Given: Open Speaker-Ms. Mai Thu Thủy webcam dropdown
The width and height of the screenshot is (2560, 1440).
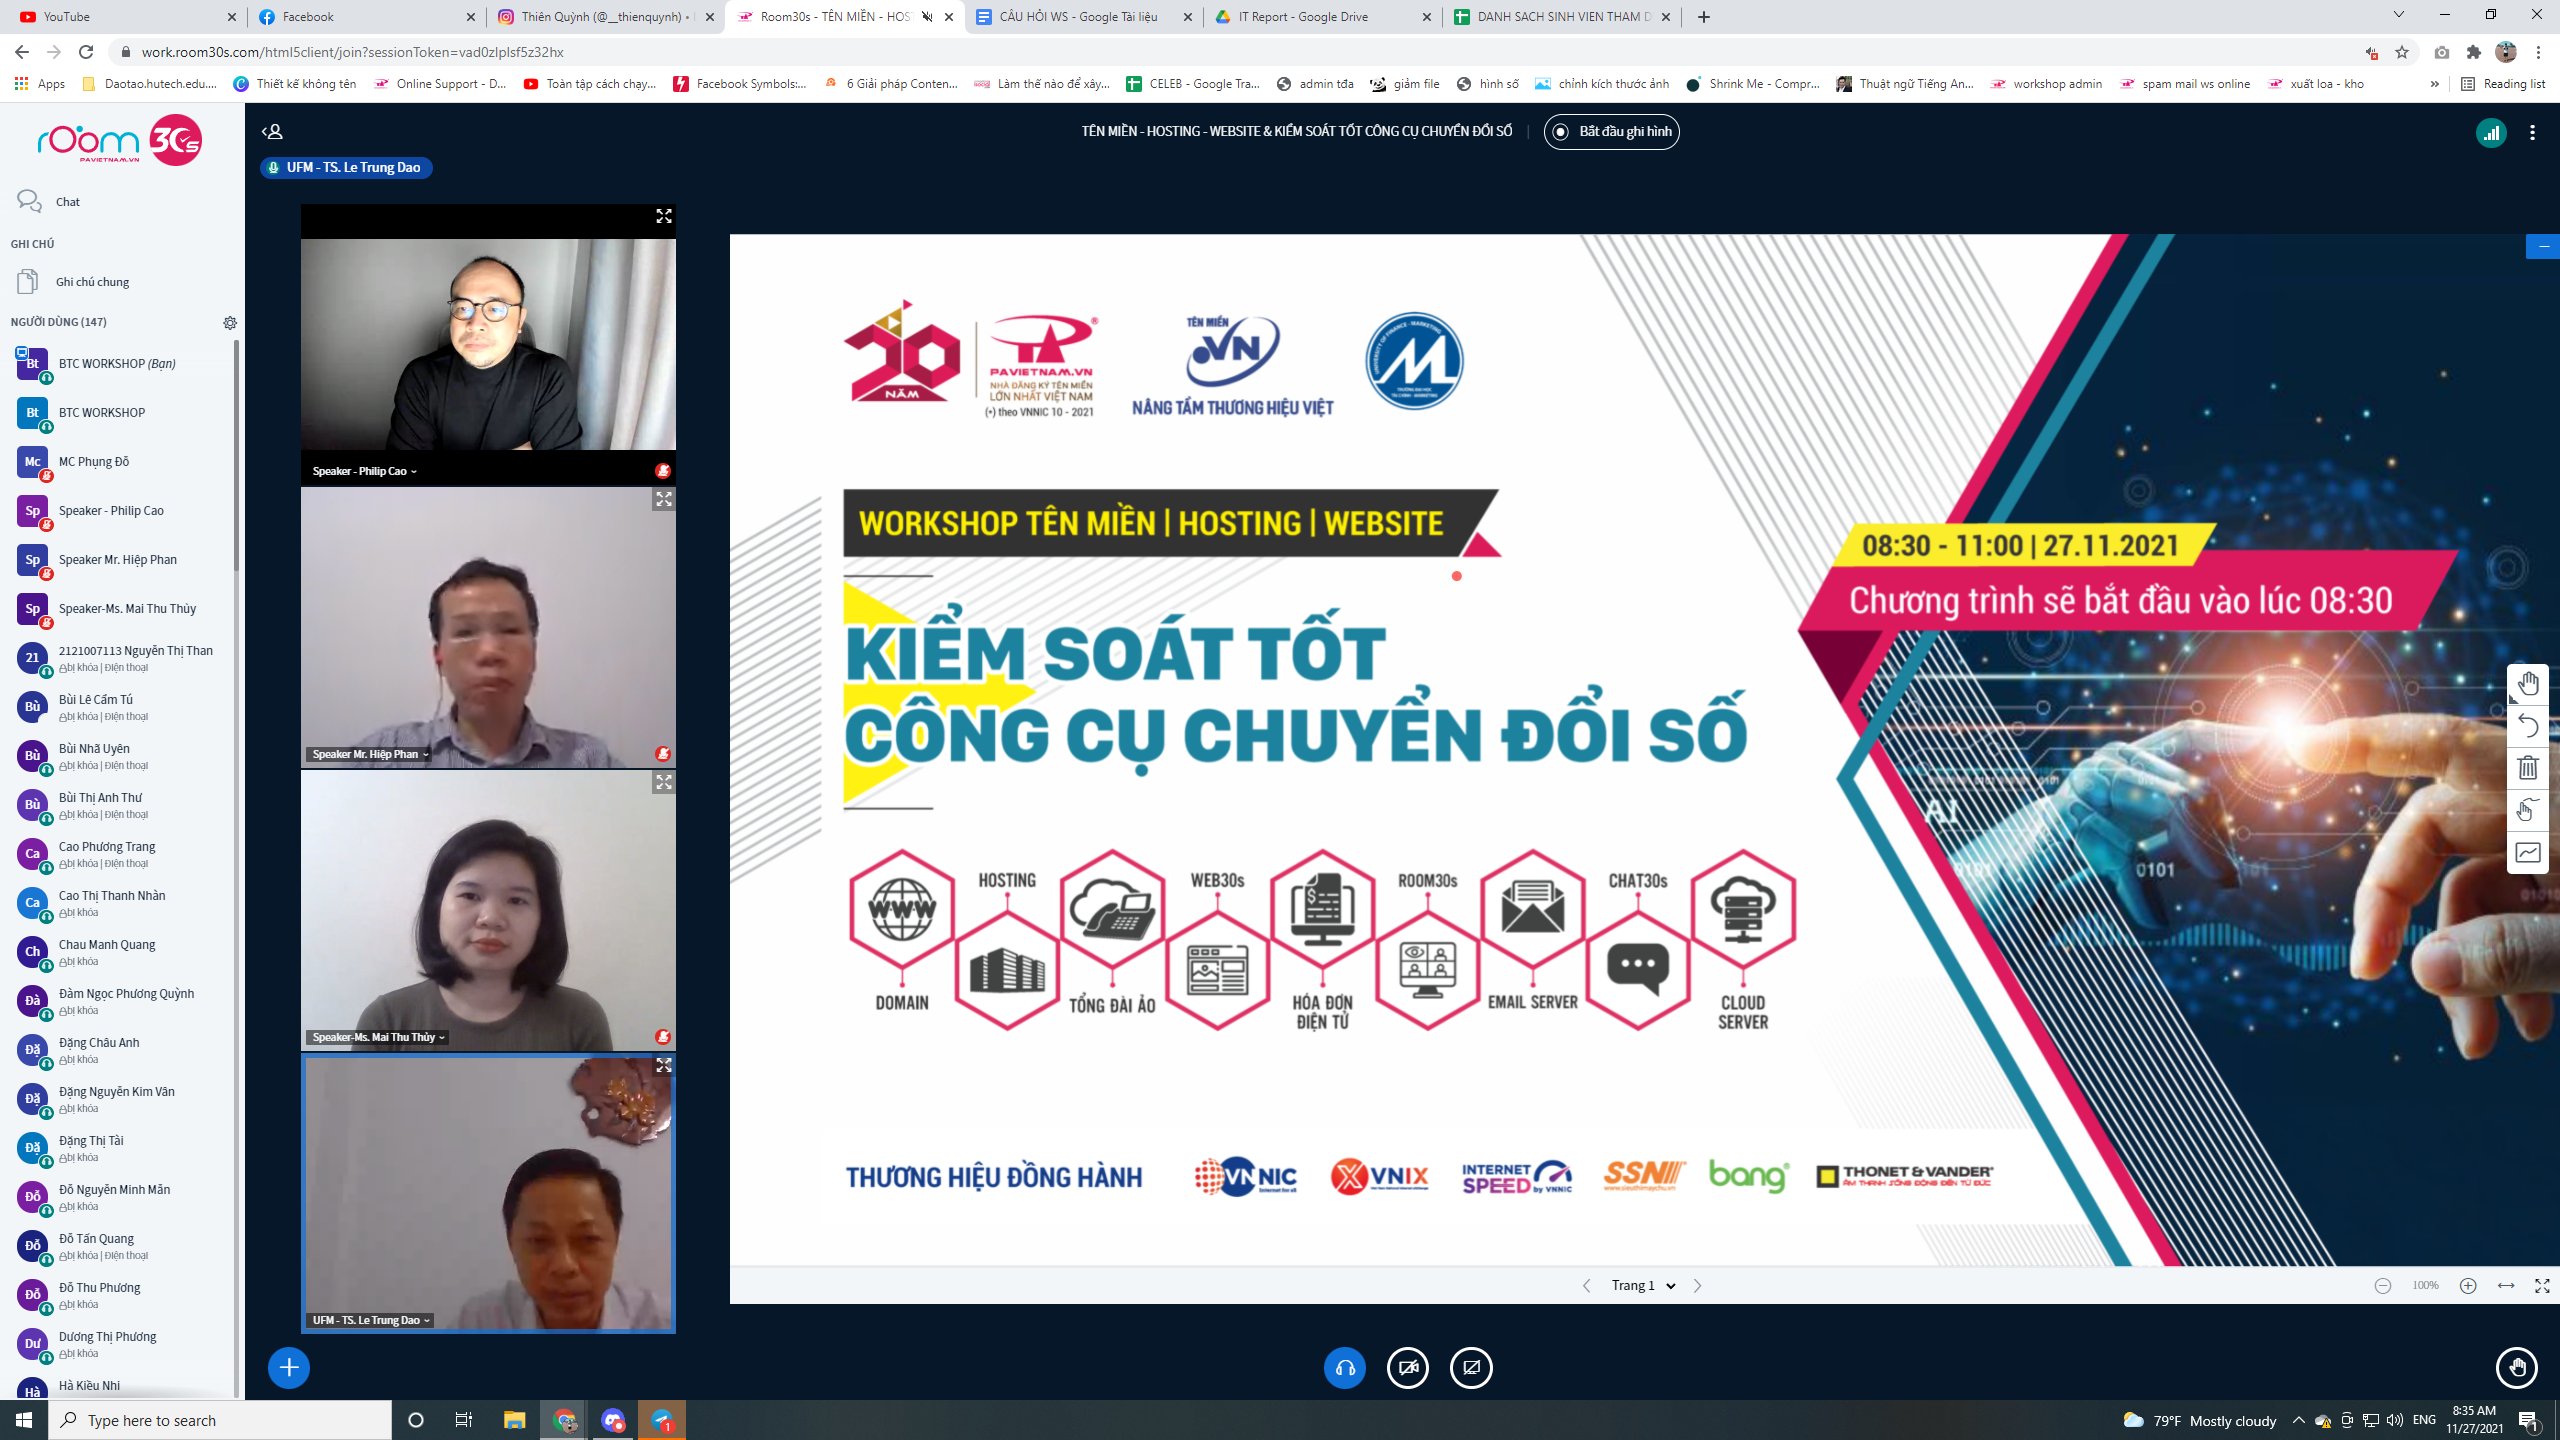Looking at the screenshot, I should (378, 1037).
